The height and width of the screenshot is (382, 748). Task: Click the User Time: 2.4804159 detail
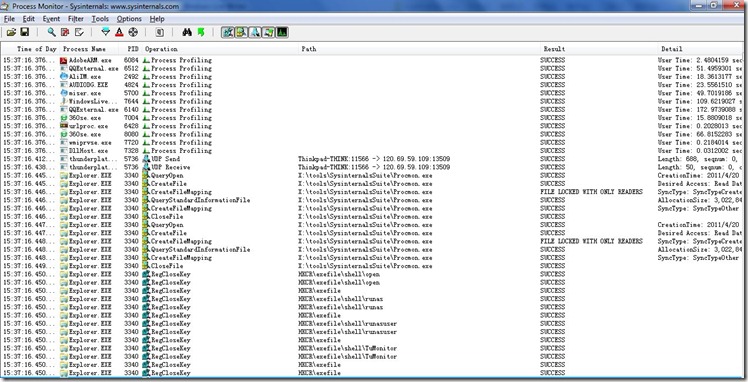pos(700,60)
